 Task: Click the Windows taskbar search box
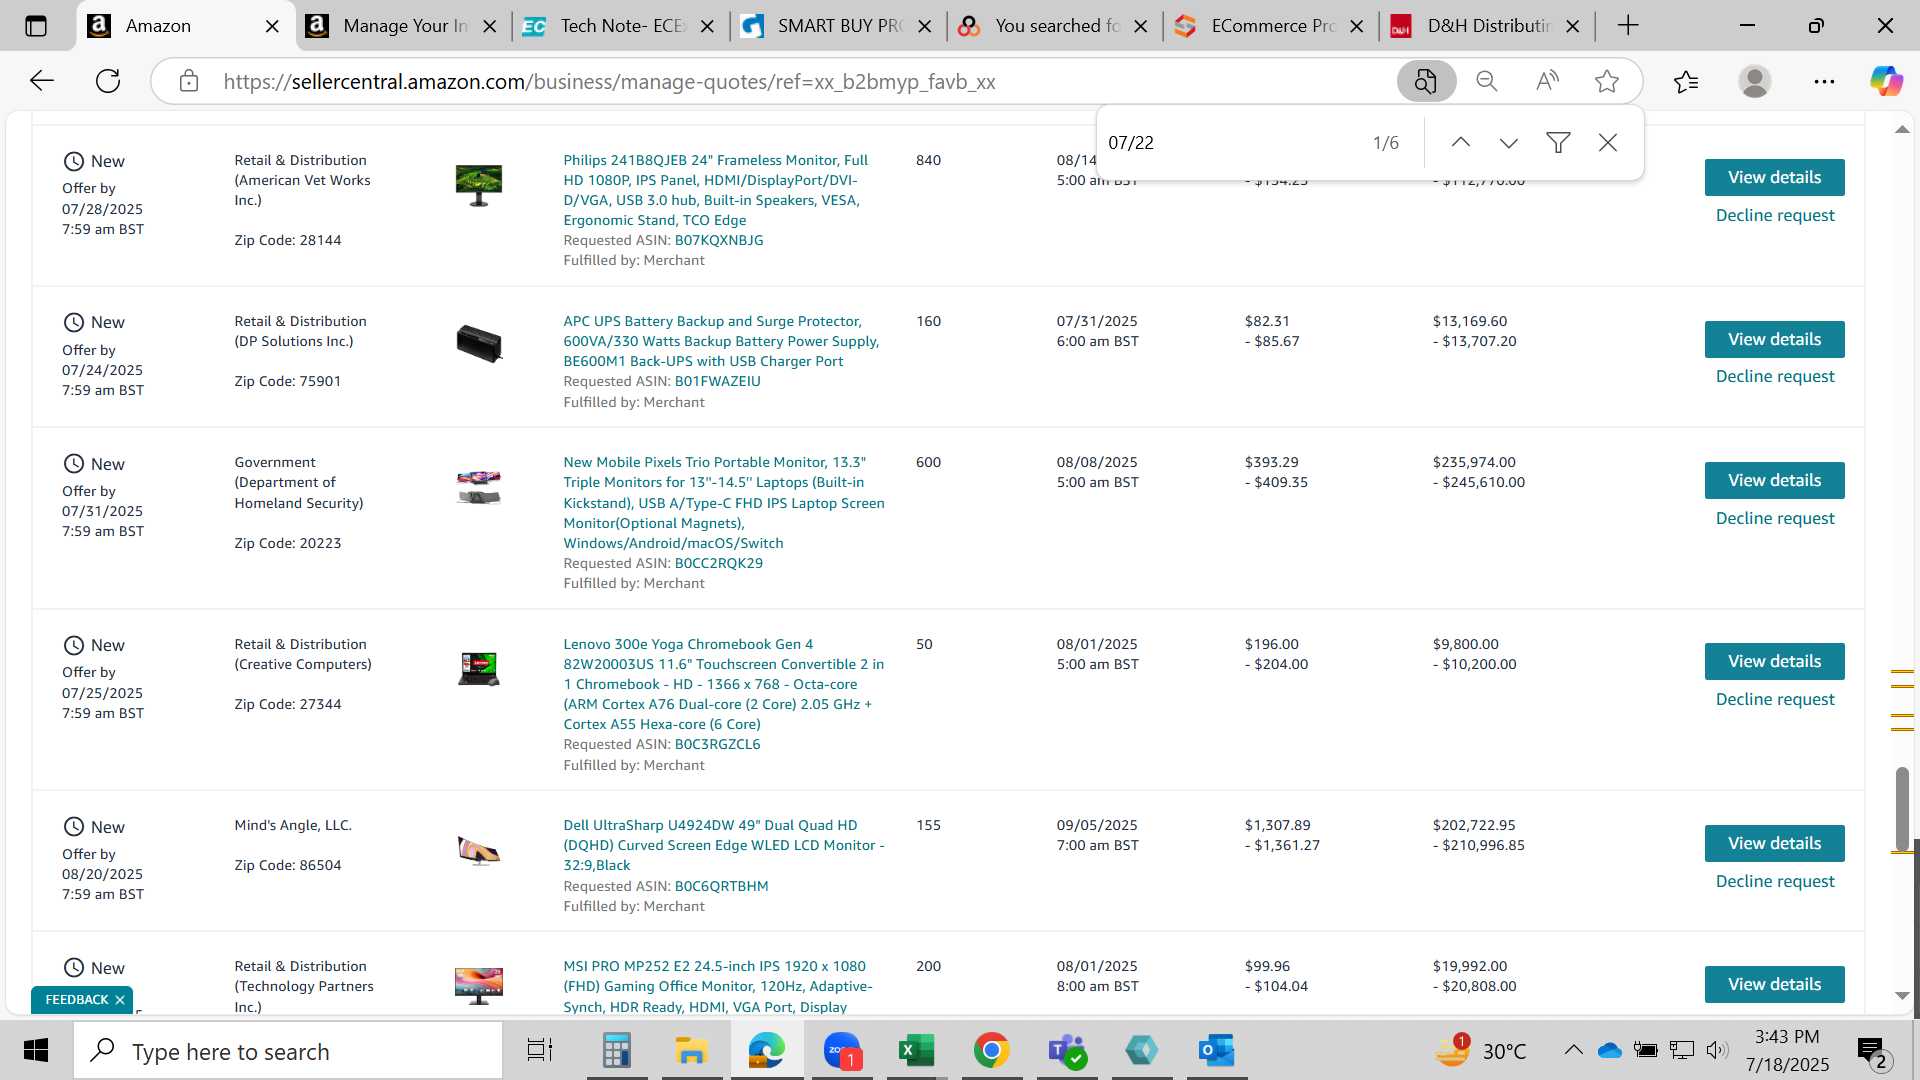click(x=288, y=1051)
